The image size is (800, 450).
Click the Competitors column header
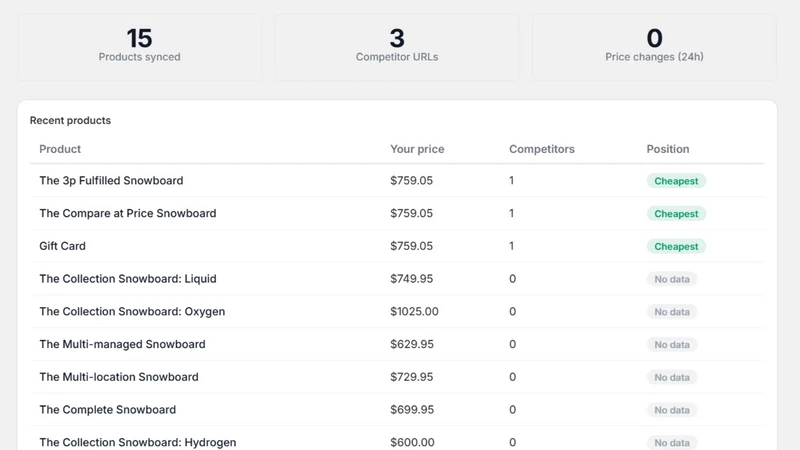coord(542,149)
